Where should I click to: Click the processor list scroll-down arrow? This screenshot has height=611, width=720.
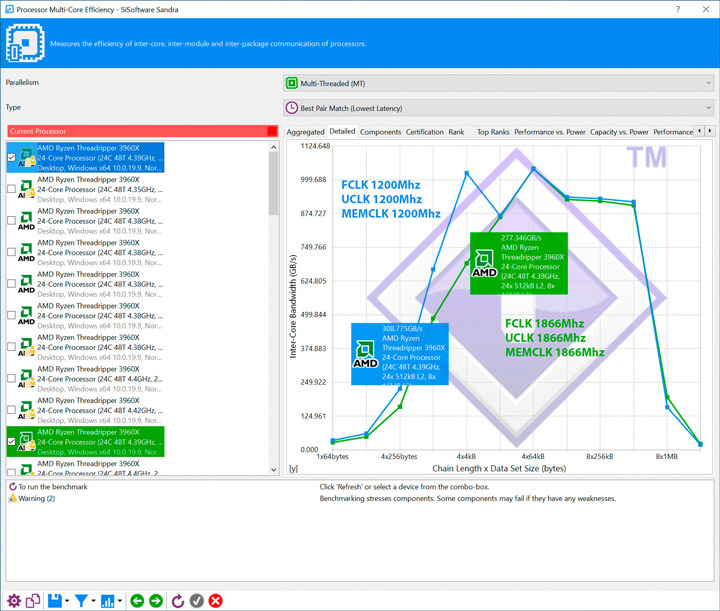coord(274,470)
